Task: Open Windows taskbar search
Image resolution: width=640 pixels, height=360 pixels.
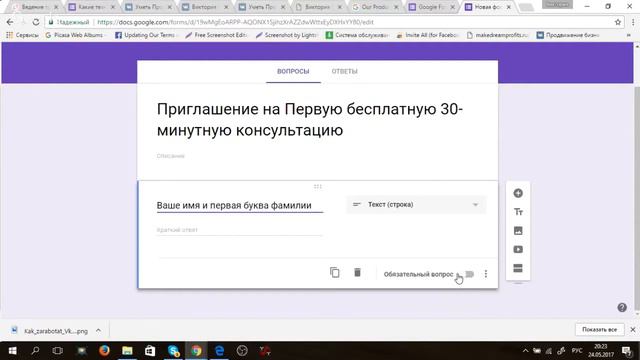Action: (35, 351)
